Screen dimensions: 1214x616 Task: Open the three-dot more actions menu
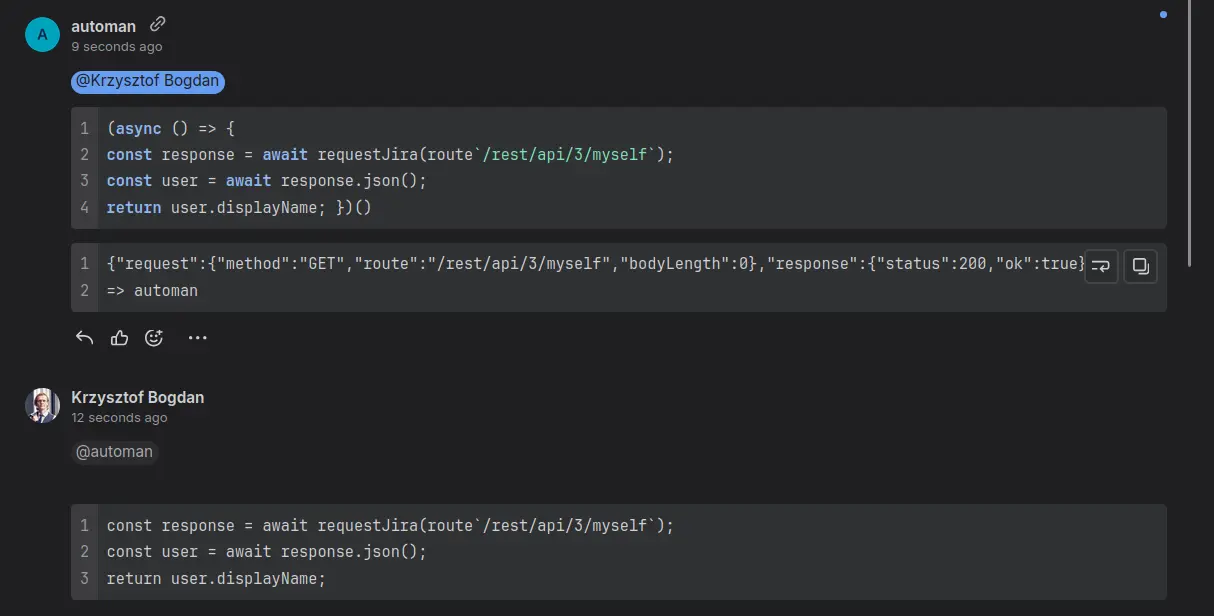tap(198, 338)
